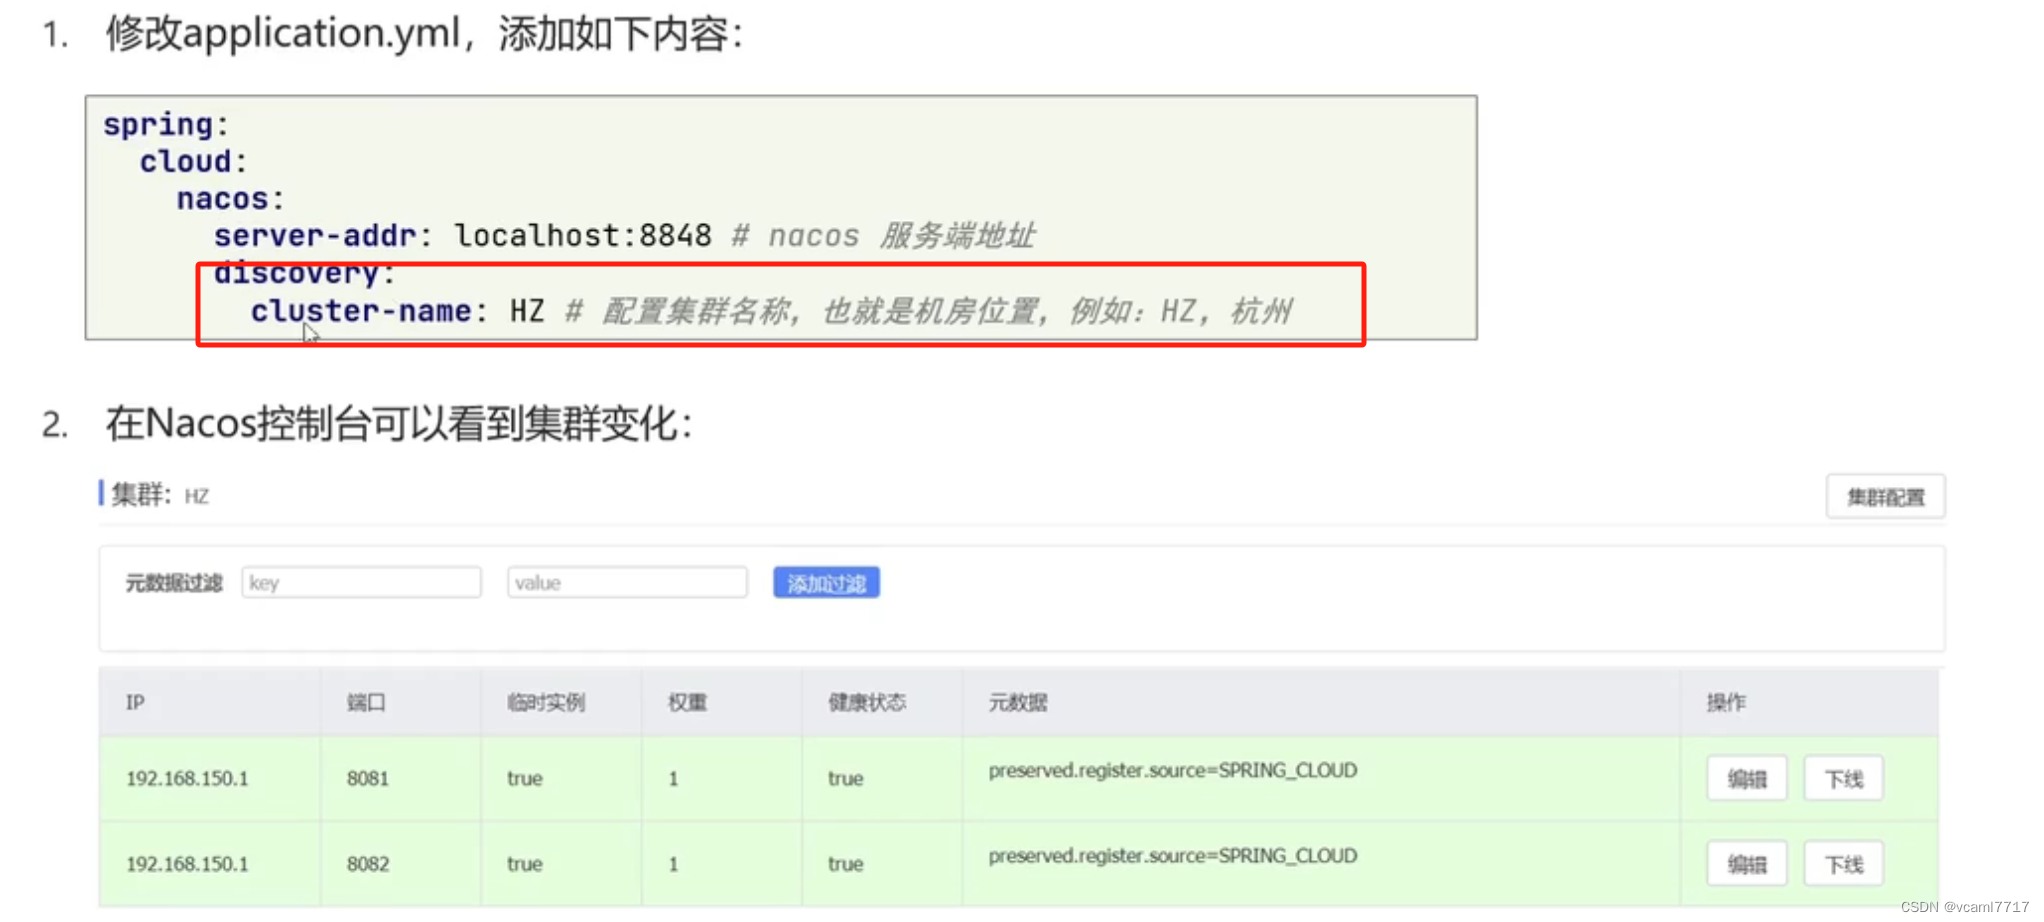
Task: Click the metadata text in the 8081 row
Action: pyautogui.click(x=1173, y=771)
